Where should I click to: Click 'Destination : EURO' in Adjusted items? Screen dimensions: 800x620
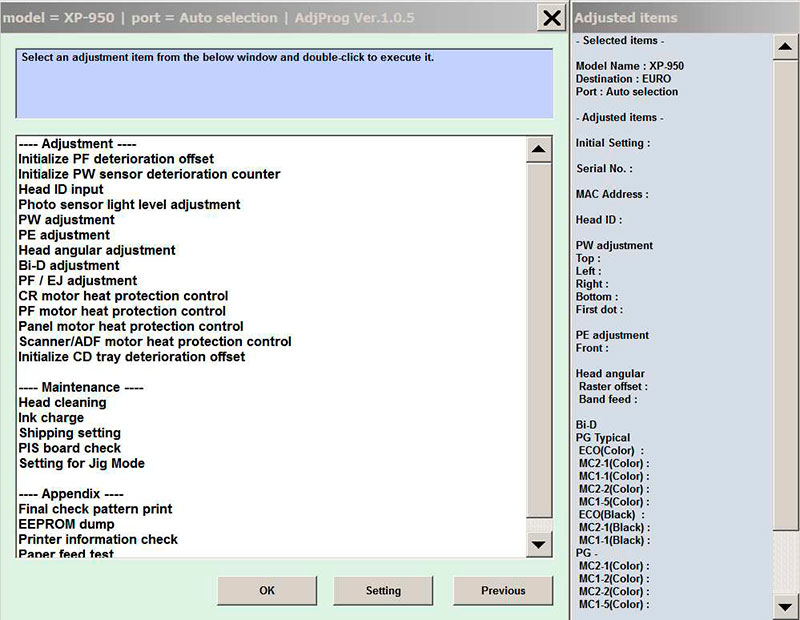pyautogui.click(x=623, y=79)
